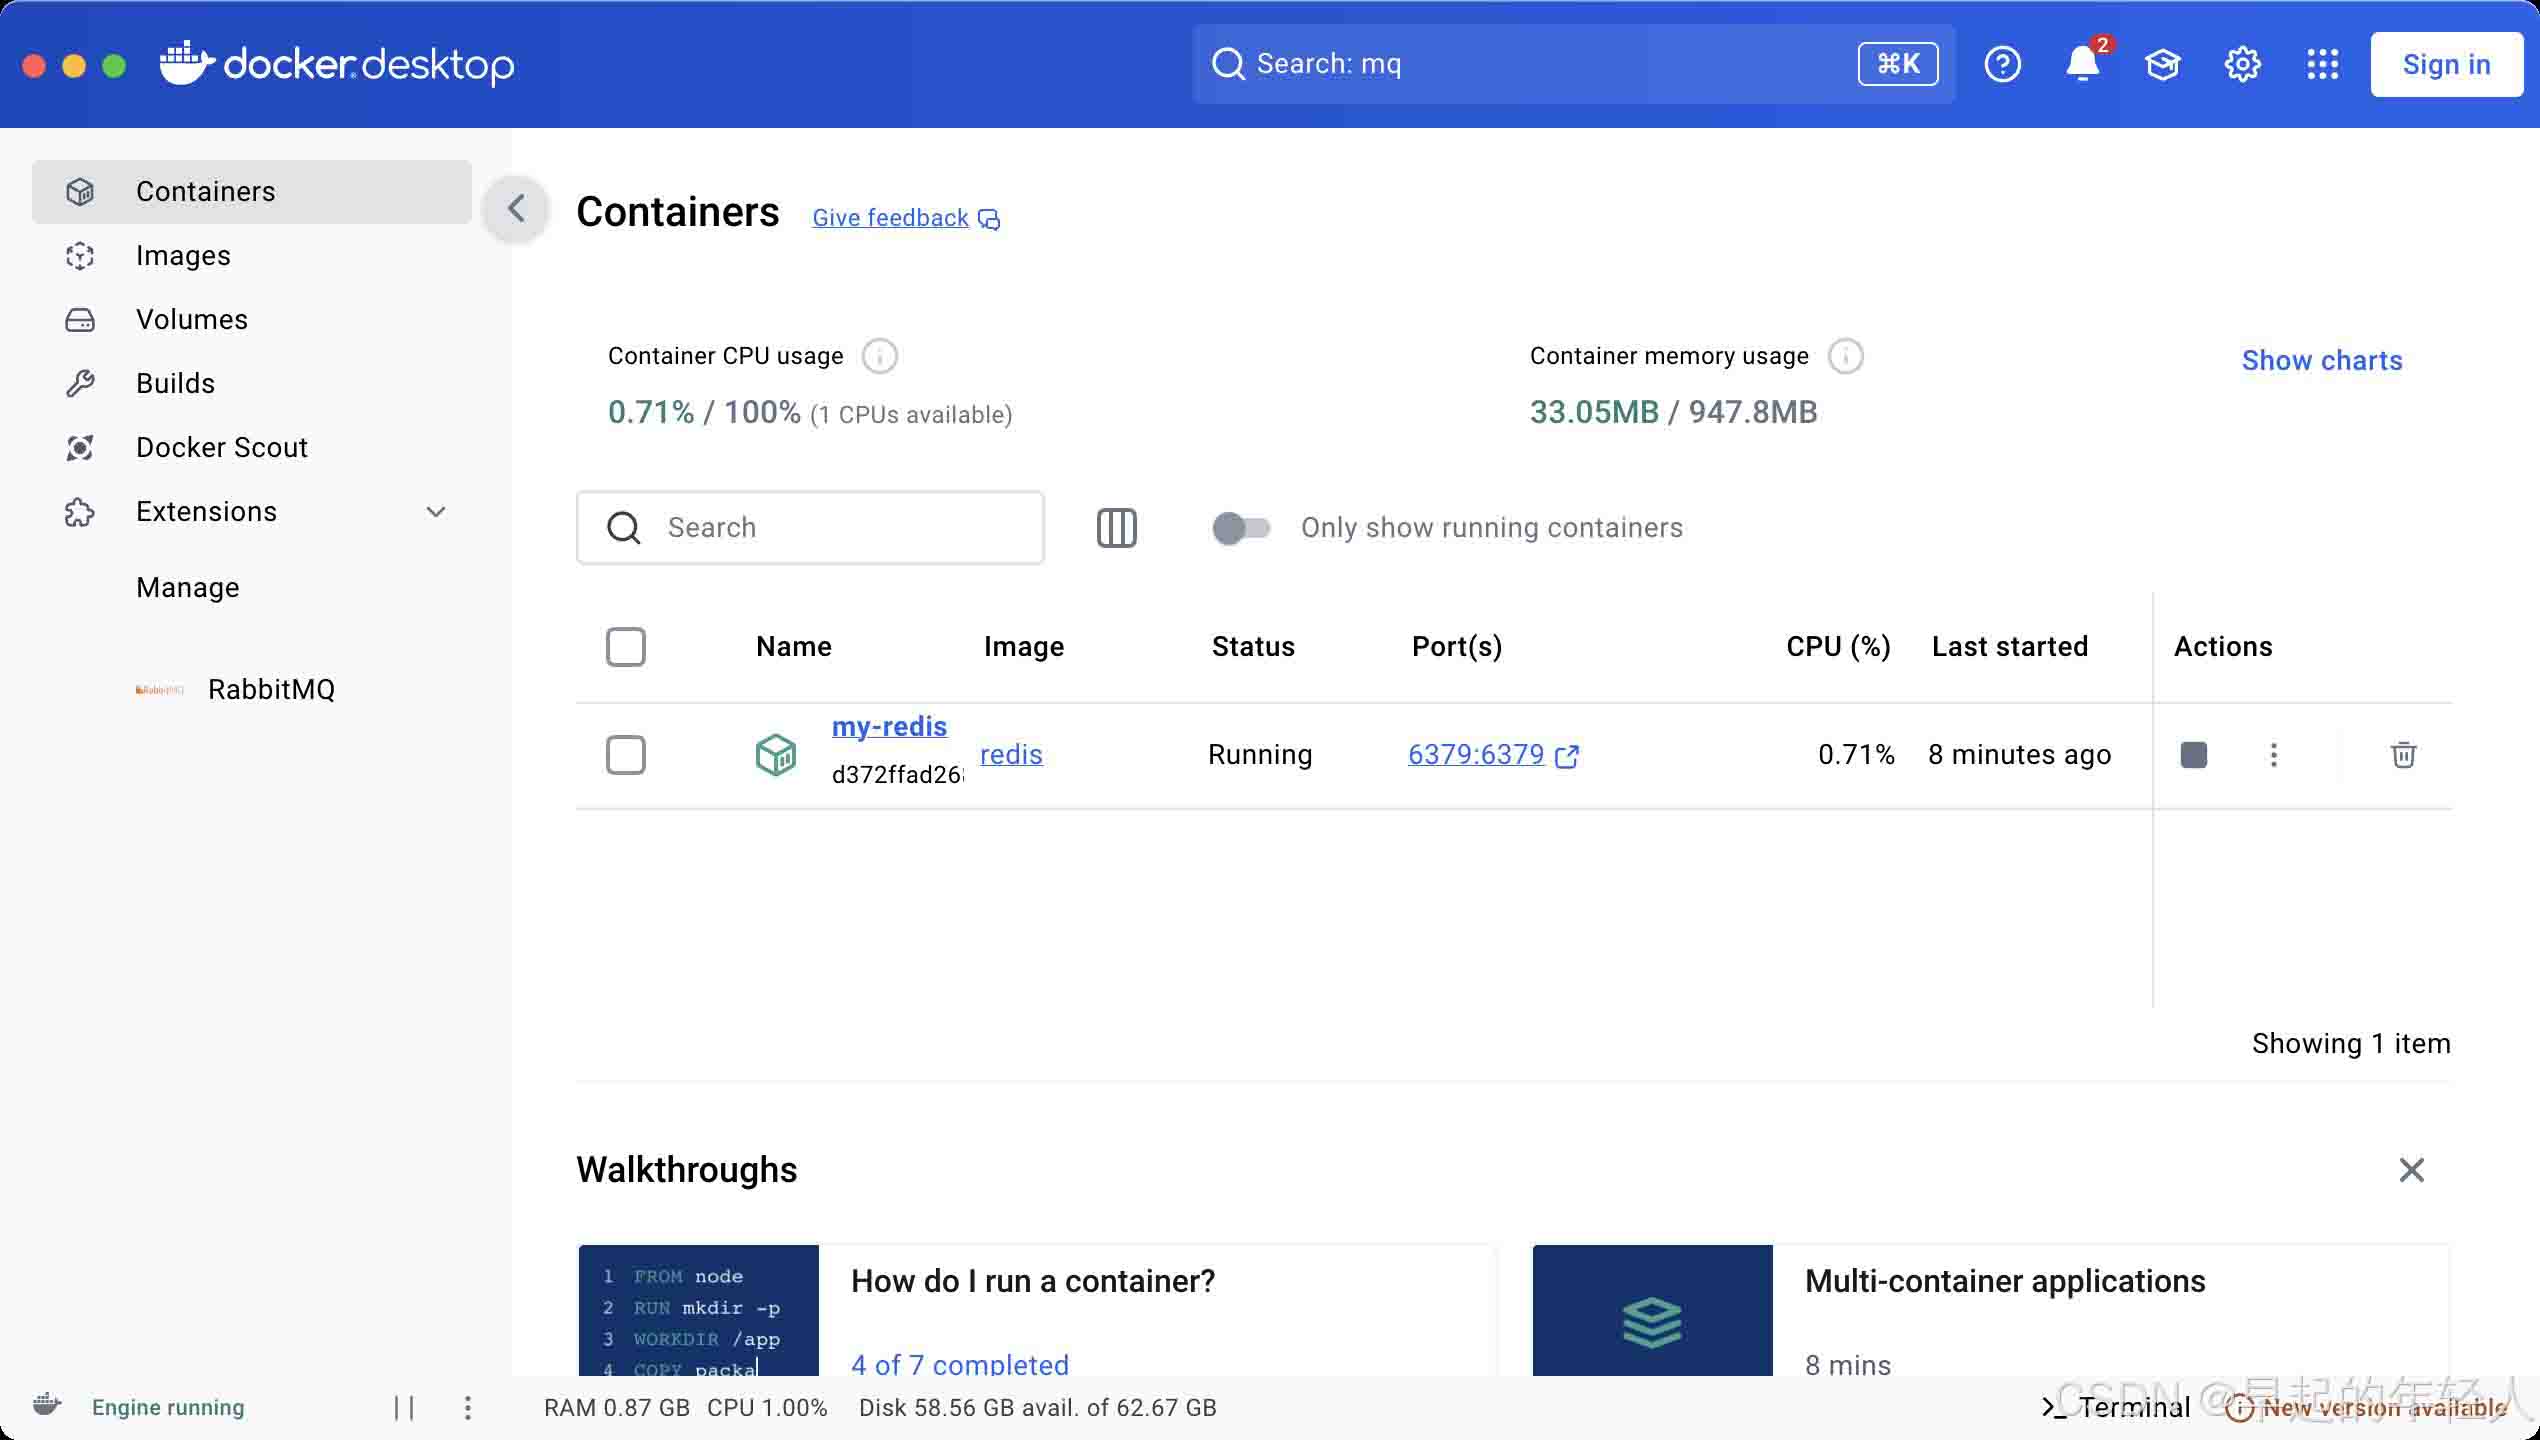Image resolution: width=2540 pixels, height=1440 pixels.
Task: Click Engine running status text
Action: (168, 1407)
